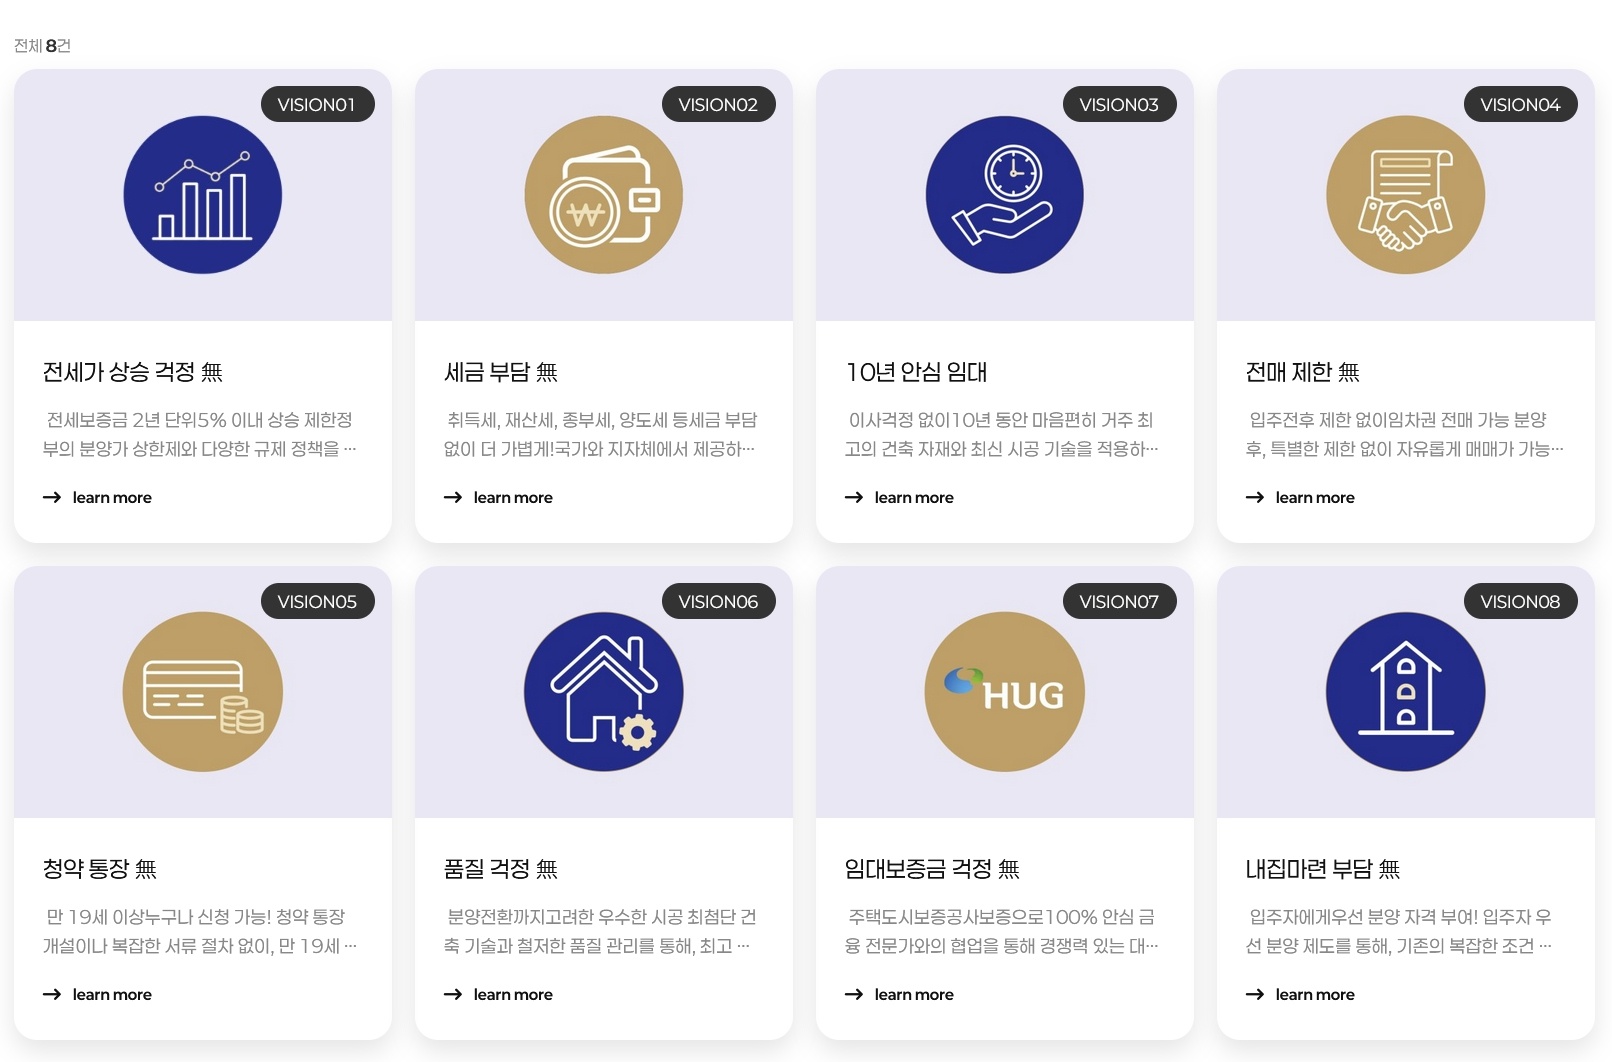
Task: Select the 임대보증금 걱정 無 card title
Action: click(x=932, y=869)
